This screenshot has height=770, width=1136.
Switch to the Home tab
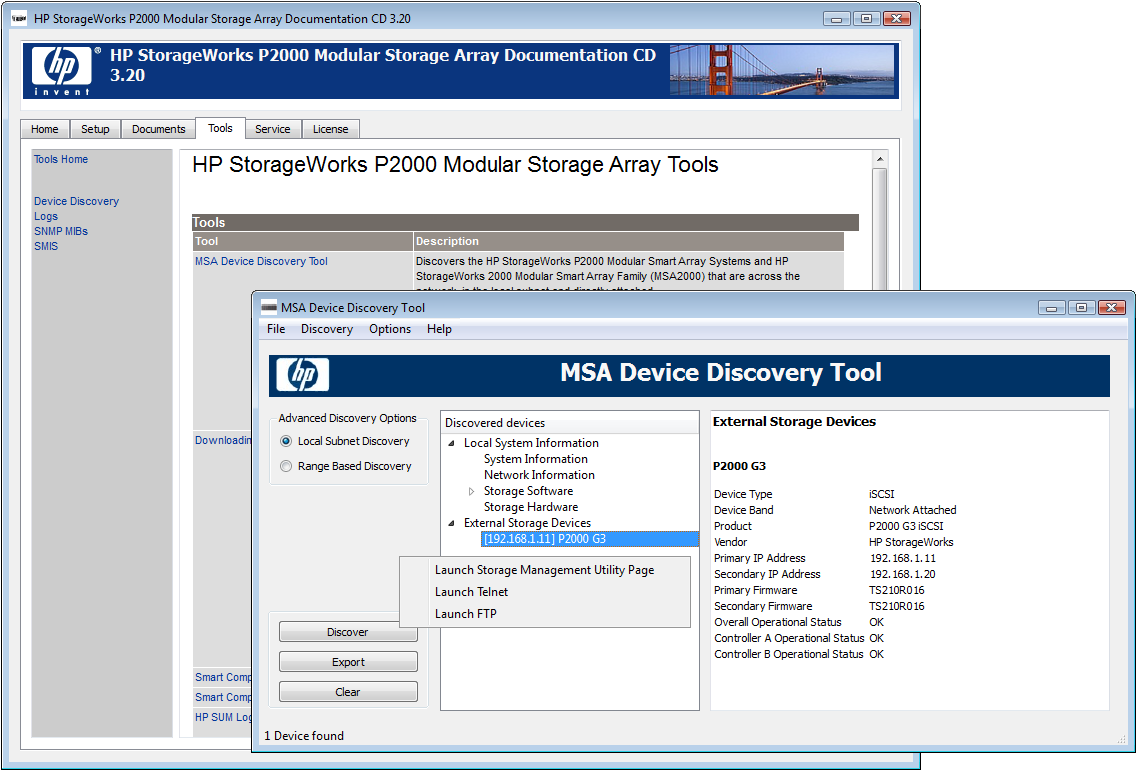tap(45, 129)
